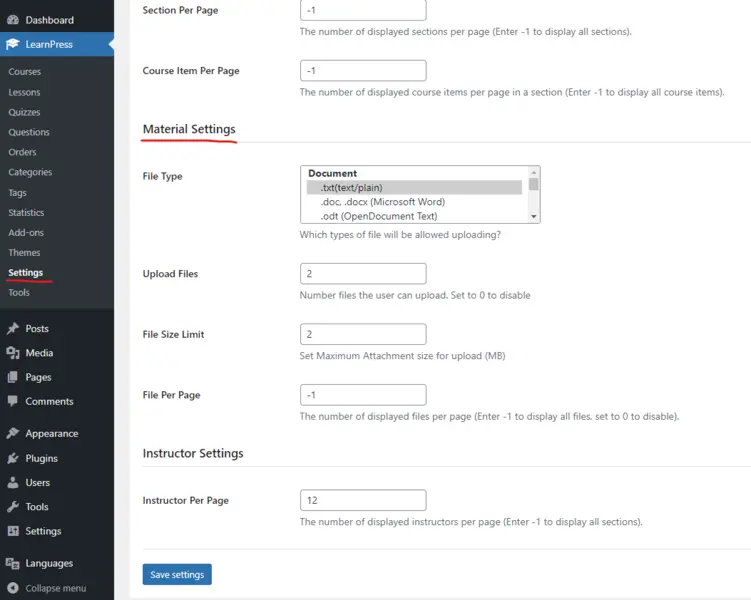Image resolution: width=751 pixels, height=600 pixels.
Task: Focus the Upload Files number field
Action: click(x=363, y=273)
